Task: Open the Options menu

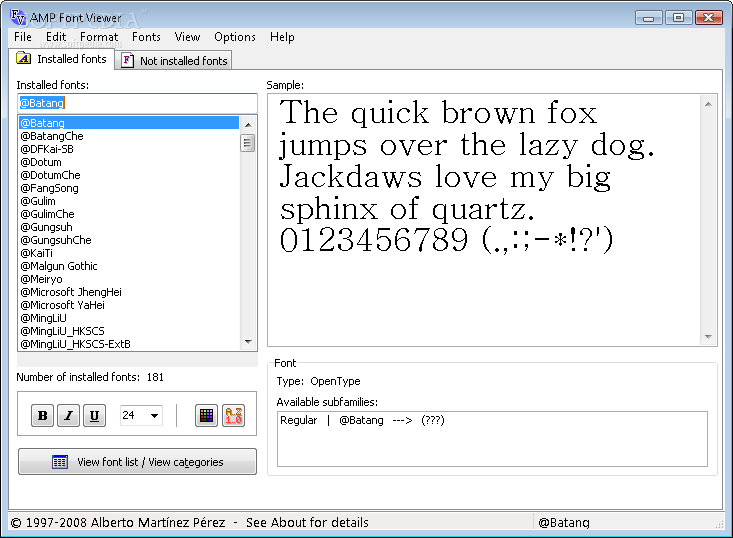Action: point(235,37)
